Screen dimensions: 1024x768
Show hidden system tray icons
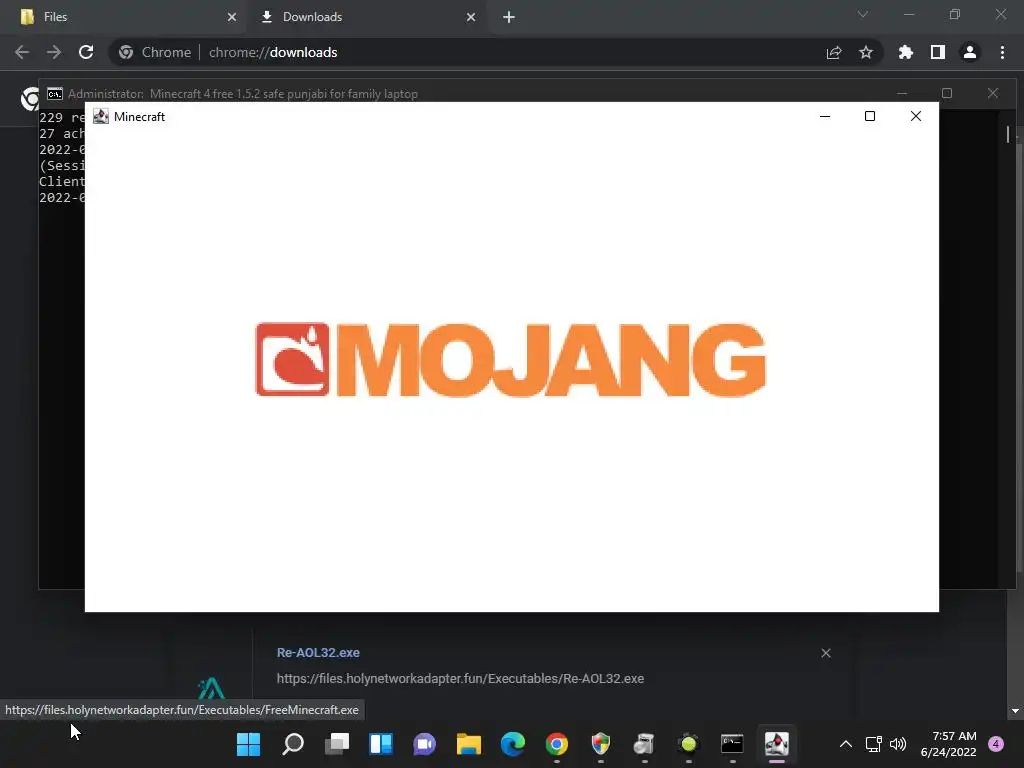pyautogui.click(x=846, y=744)
